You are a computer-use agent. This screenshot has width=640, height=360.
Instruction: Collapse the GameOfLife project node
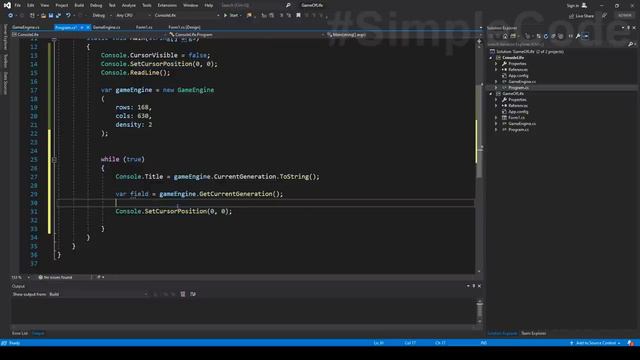click(491, 94)
